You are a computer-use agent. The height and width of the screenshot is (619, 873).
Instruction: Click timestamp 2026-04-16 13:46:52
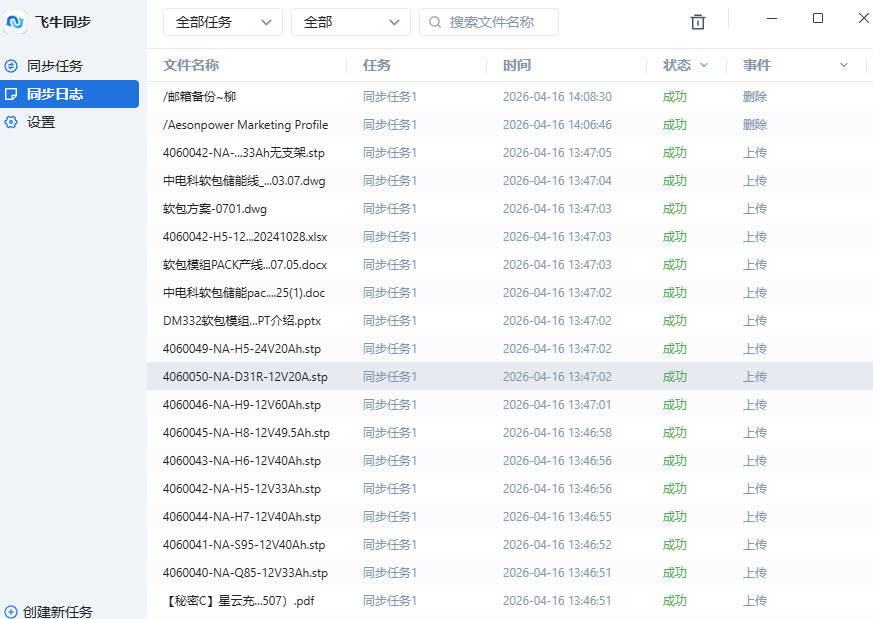tap(557, 545)
